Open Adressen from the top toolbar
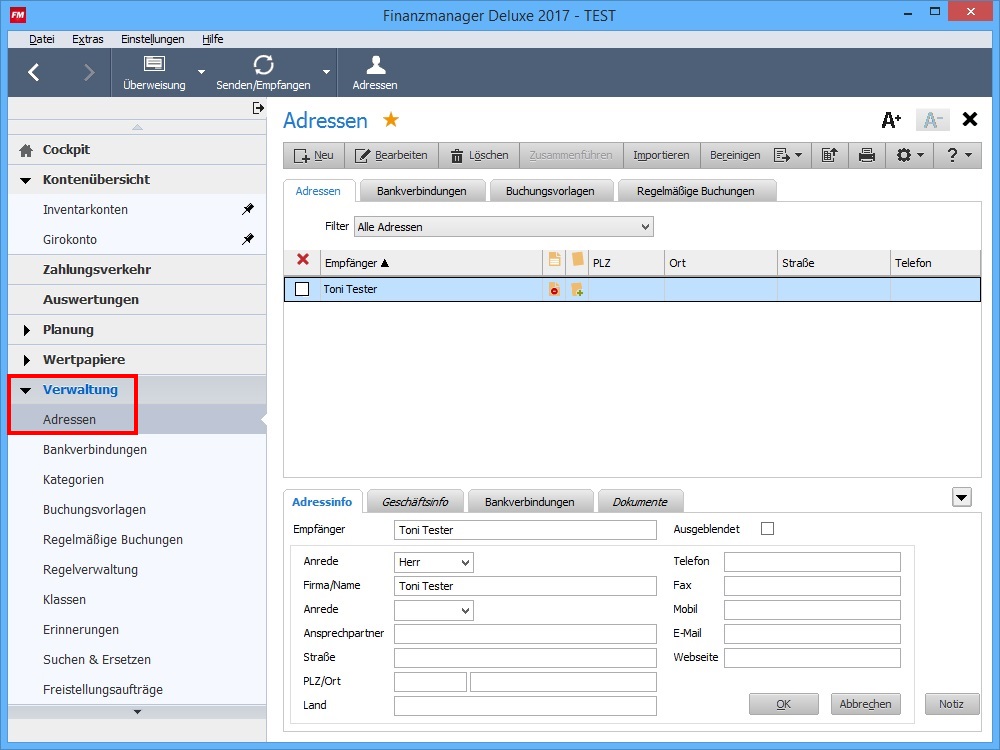1000x750 pixels. (375, 73)
